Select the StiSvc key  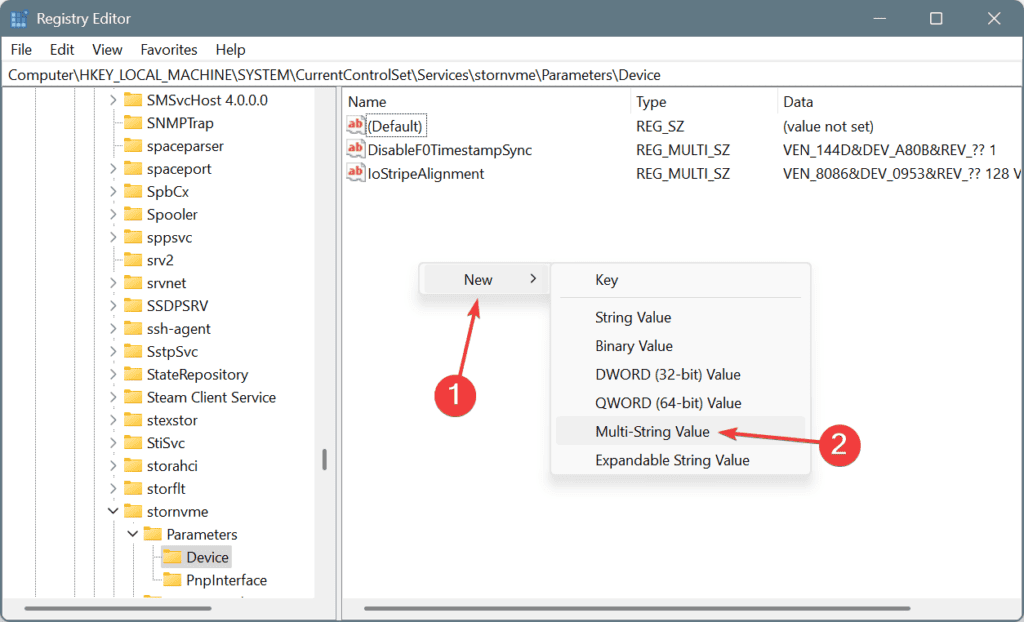166,443
